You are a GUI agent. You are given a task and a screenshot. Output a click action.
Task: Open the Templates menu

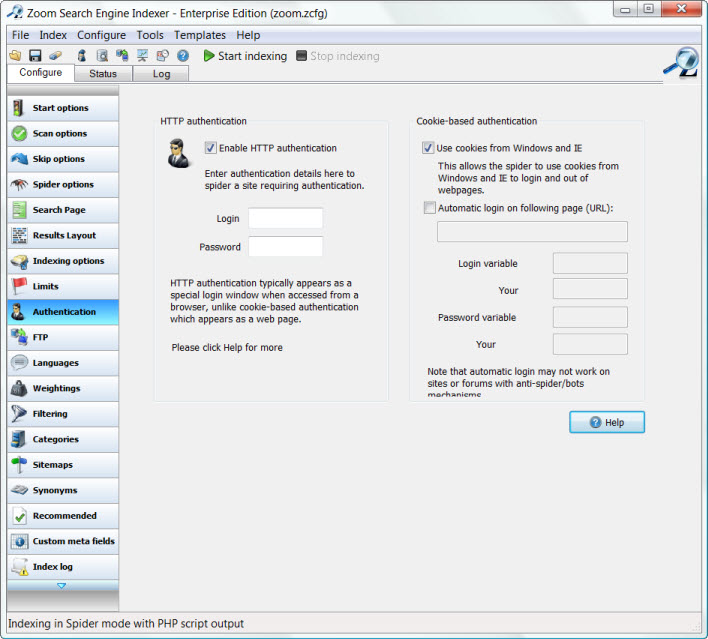200,35
